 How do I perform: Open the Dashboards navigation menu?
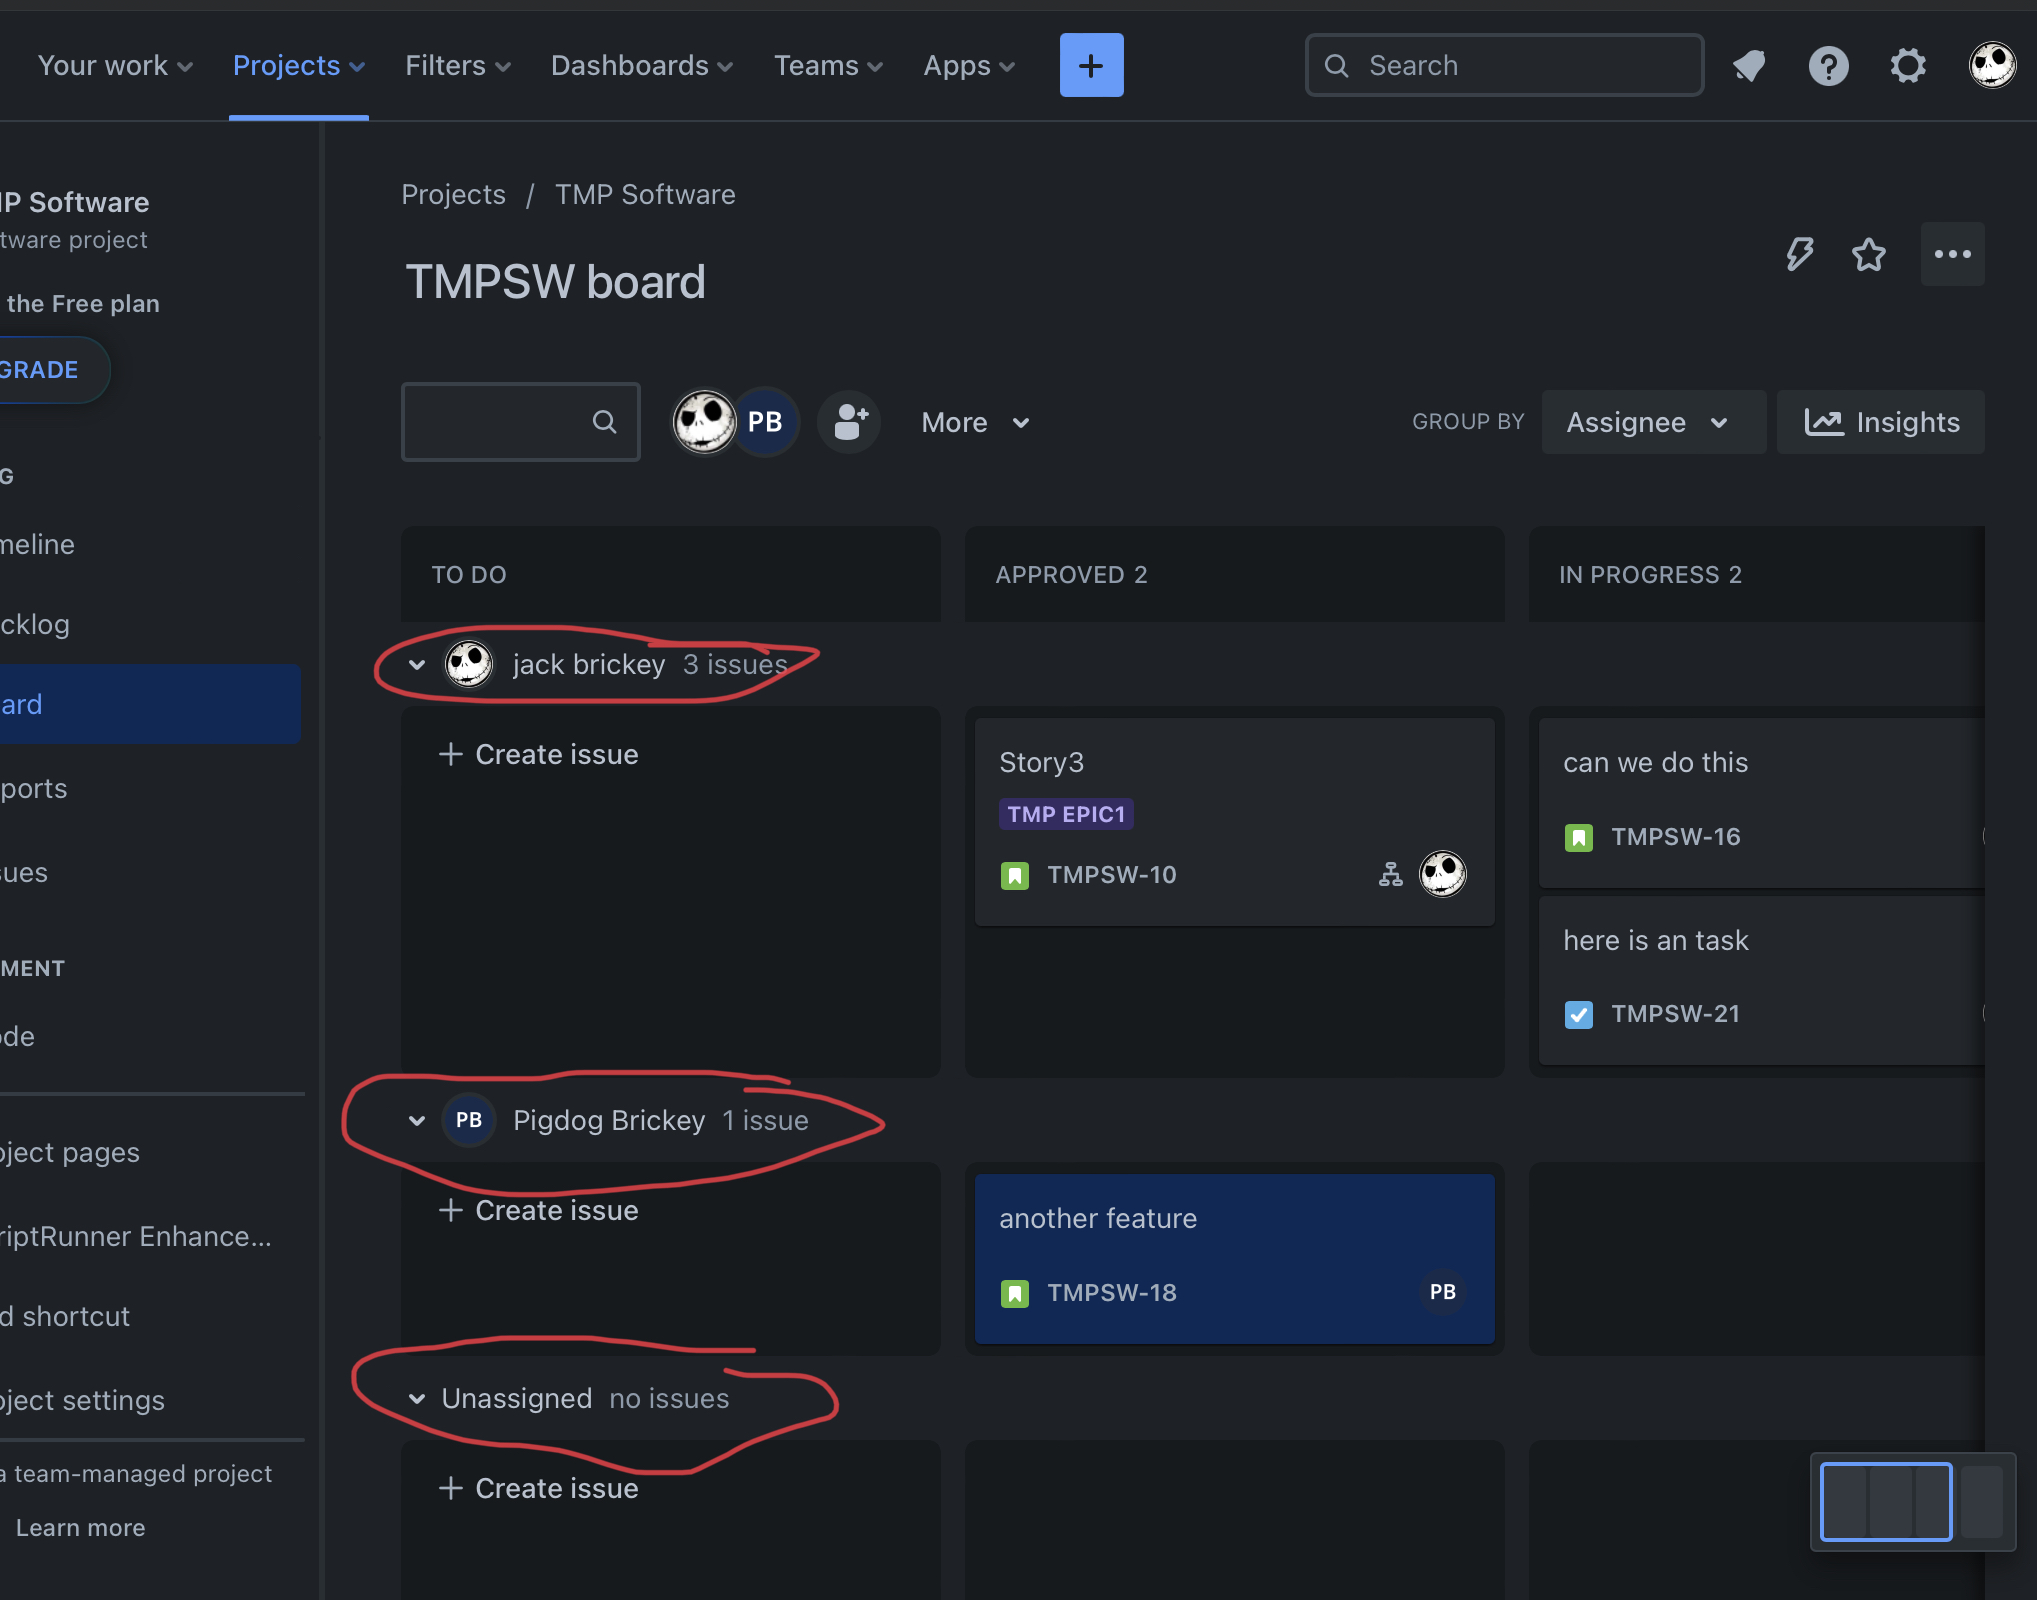pos(641,66)
